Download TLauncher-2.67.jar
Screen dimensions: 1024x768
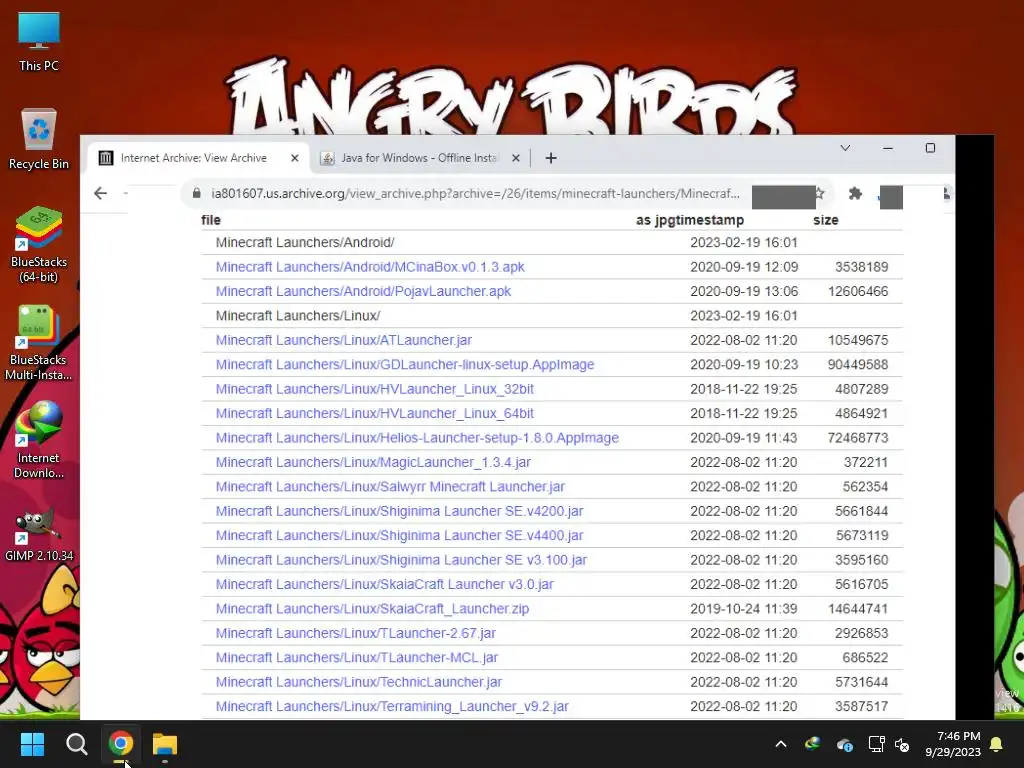point(355,633)
